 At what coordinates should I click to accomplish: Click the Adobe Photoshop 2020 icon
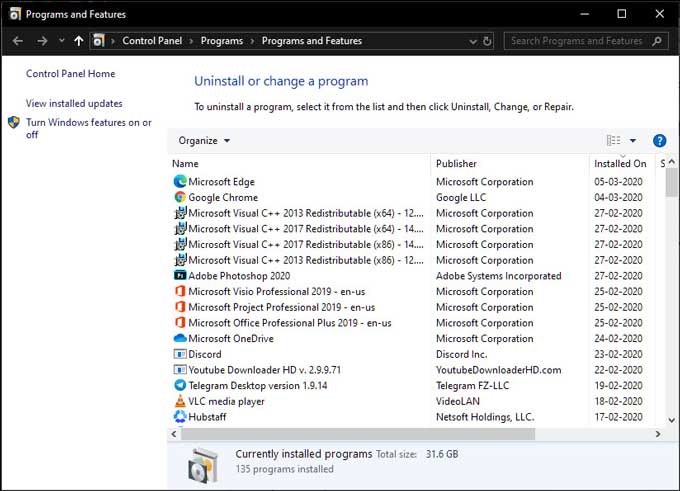pos(180,275)
